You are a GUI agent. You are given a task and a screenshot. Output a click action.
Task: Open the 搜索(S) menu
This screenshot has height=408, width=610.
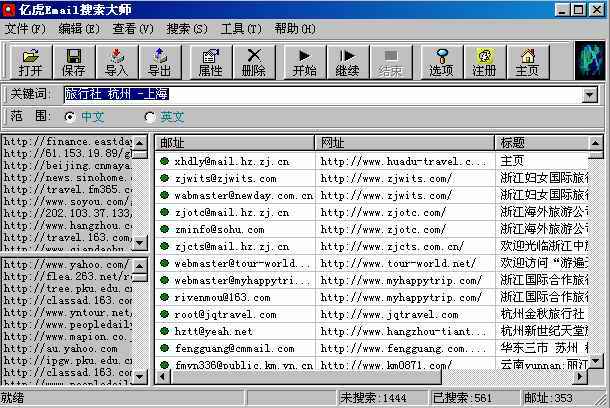(187, 29)
